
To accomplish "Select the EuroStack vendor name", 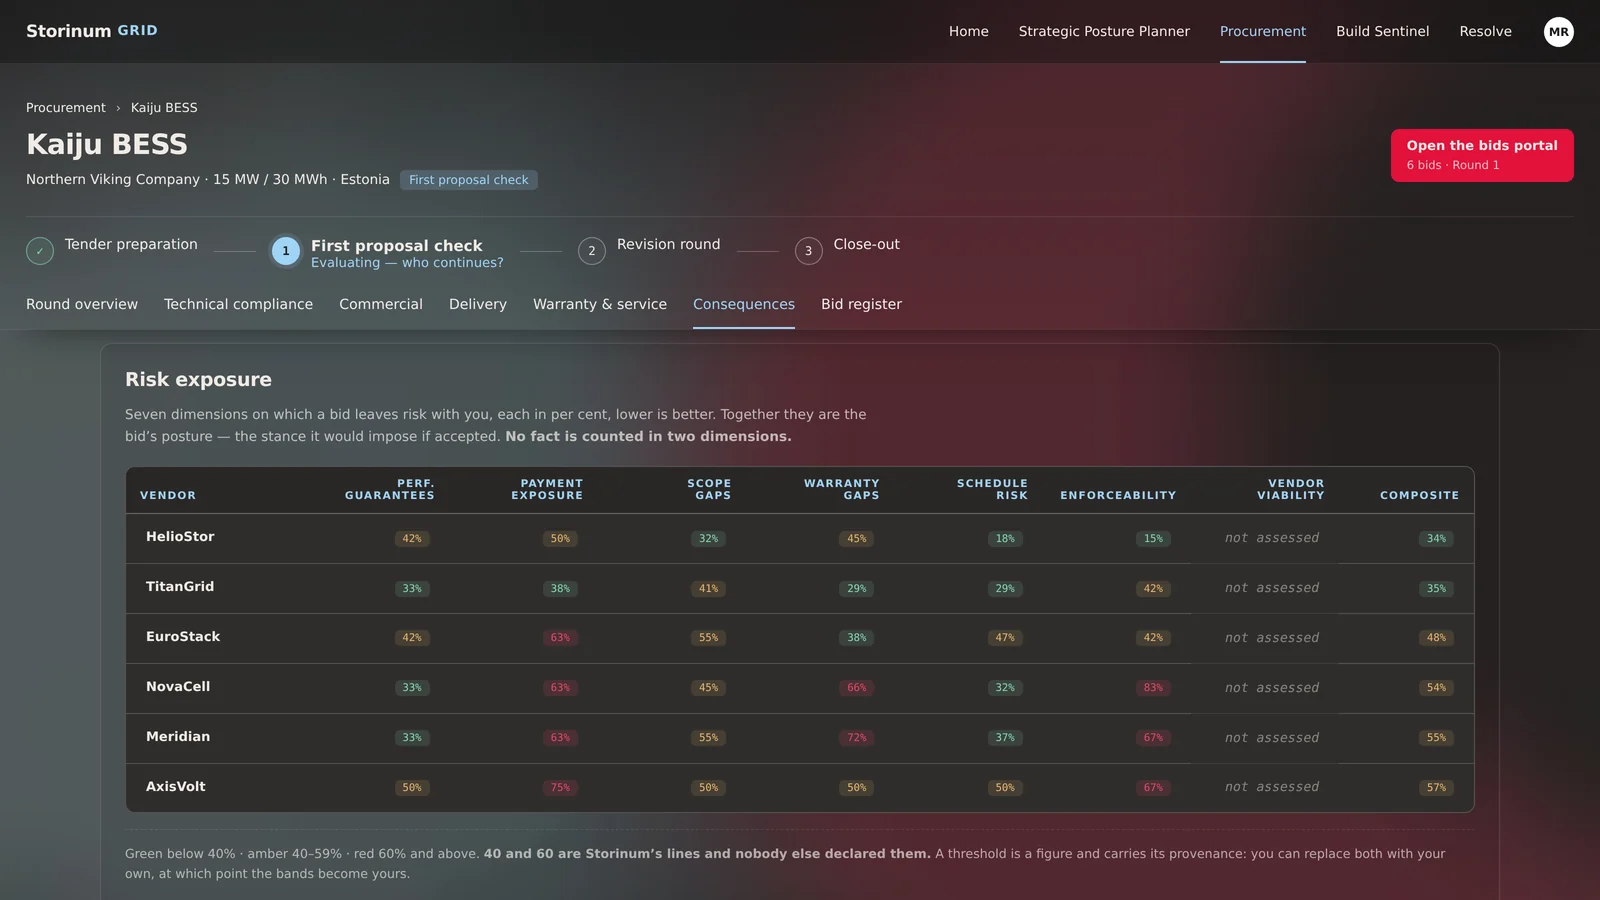I will [x=183, y=637].
